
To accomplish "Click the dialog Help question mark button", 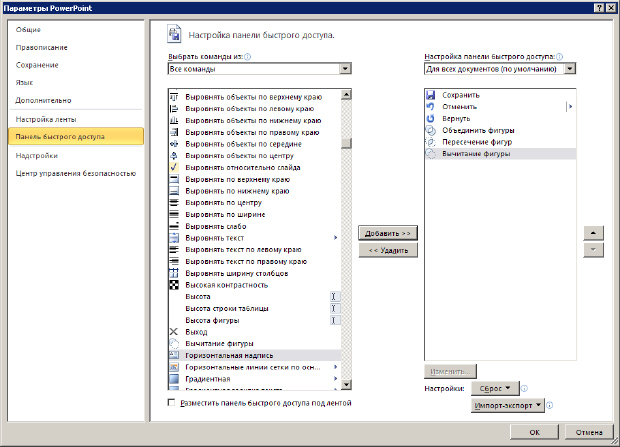I will pyautogui.click(x=599, y=8).
